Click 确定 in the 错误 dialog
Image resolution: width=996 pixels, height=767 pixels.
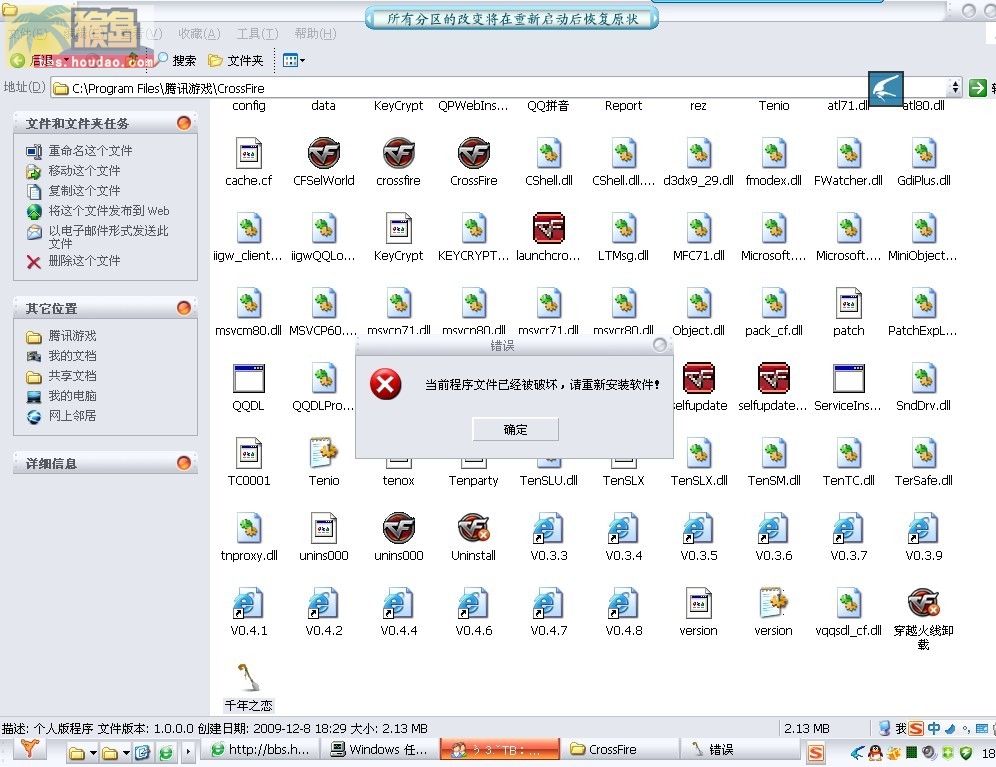click(x=515, y=430)
